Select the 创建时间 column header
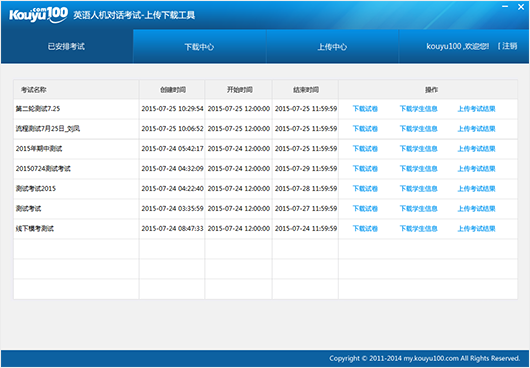 coord(173,90)
